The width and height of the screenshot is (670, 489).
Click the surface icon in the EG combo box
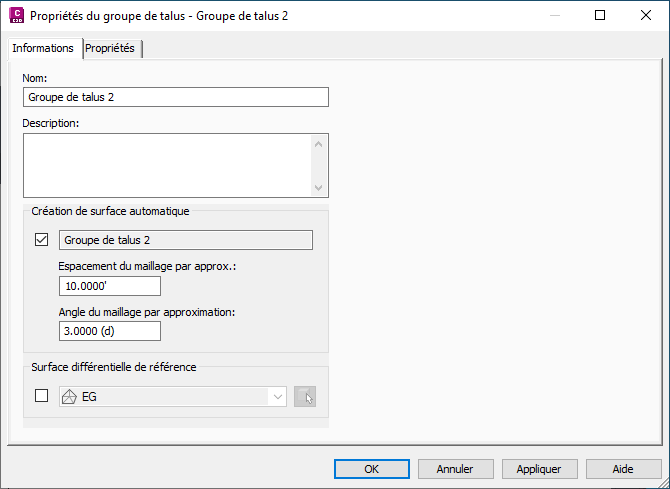(x=70, y=397)
